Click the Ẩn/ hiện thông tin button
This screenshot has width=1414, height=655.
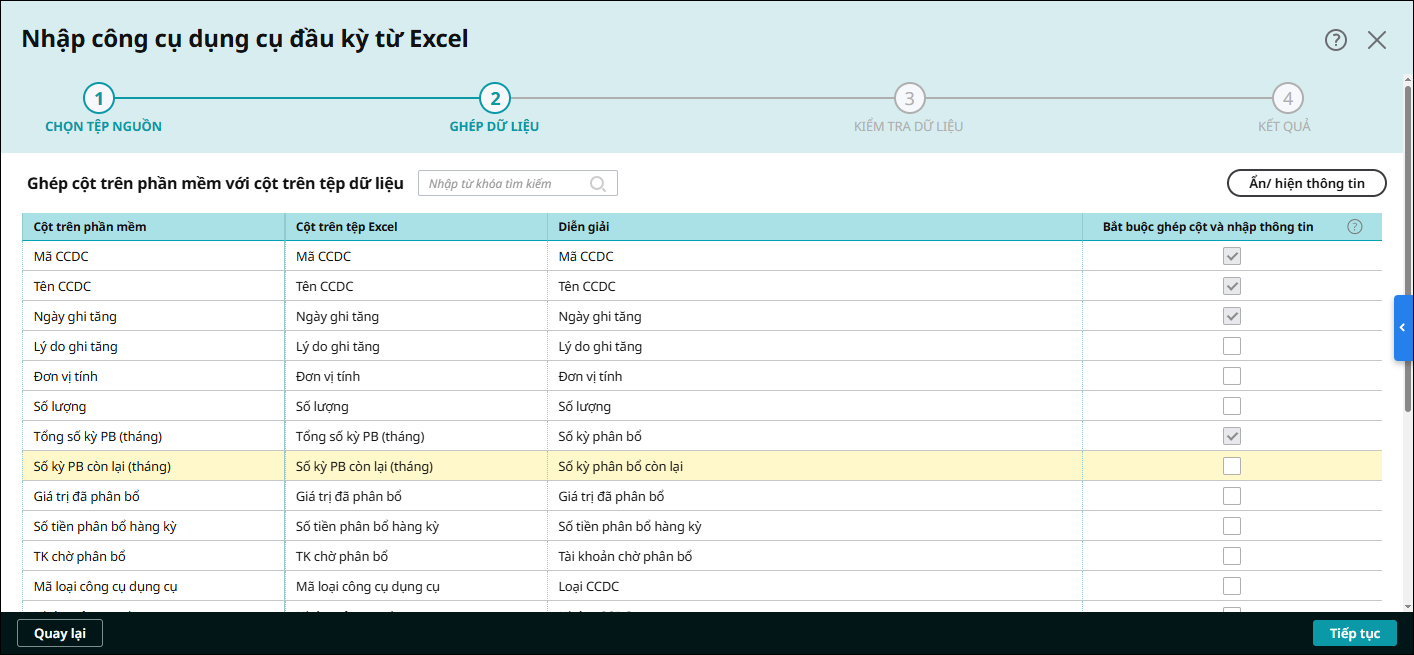tap(1306, 184)
